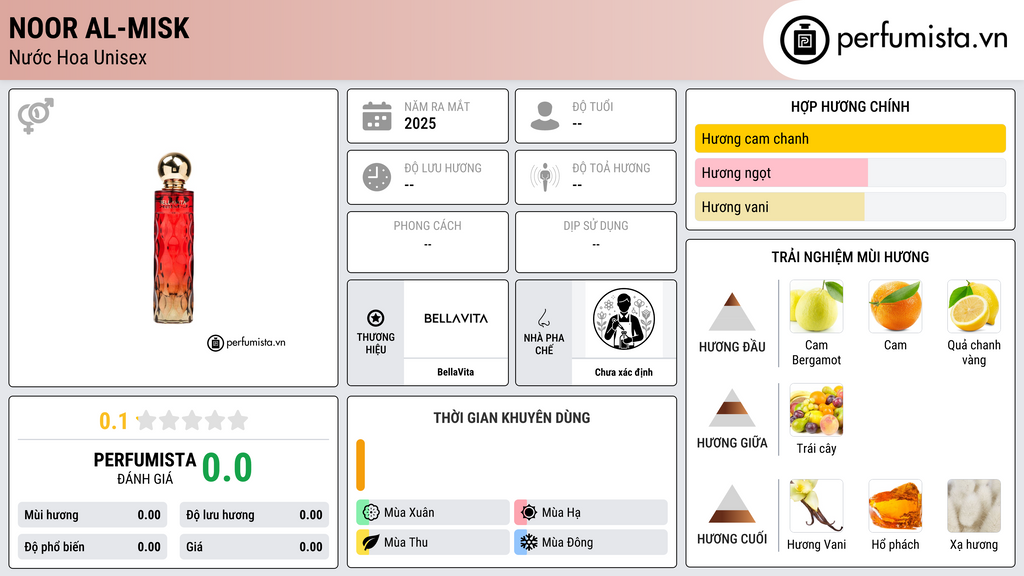The image size is (1024, 576).
Task: Click the Hương vani accord bar
Action: (x=850, y=207)
